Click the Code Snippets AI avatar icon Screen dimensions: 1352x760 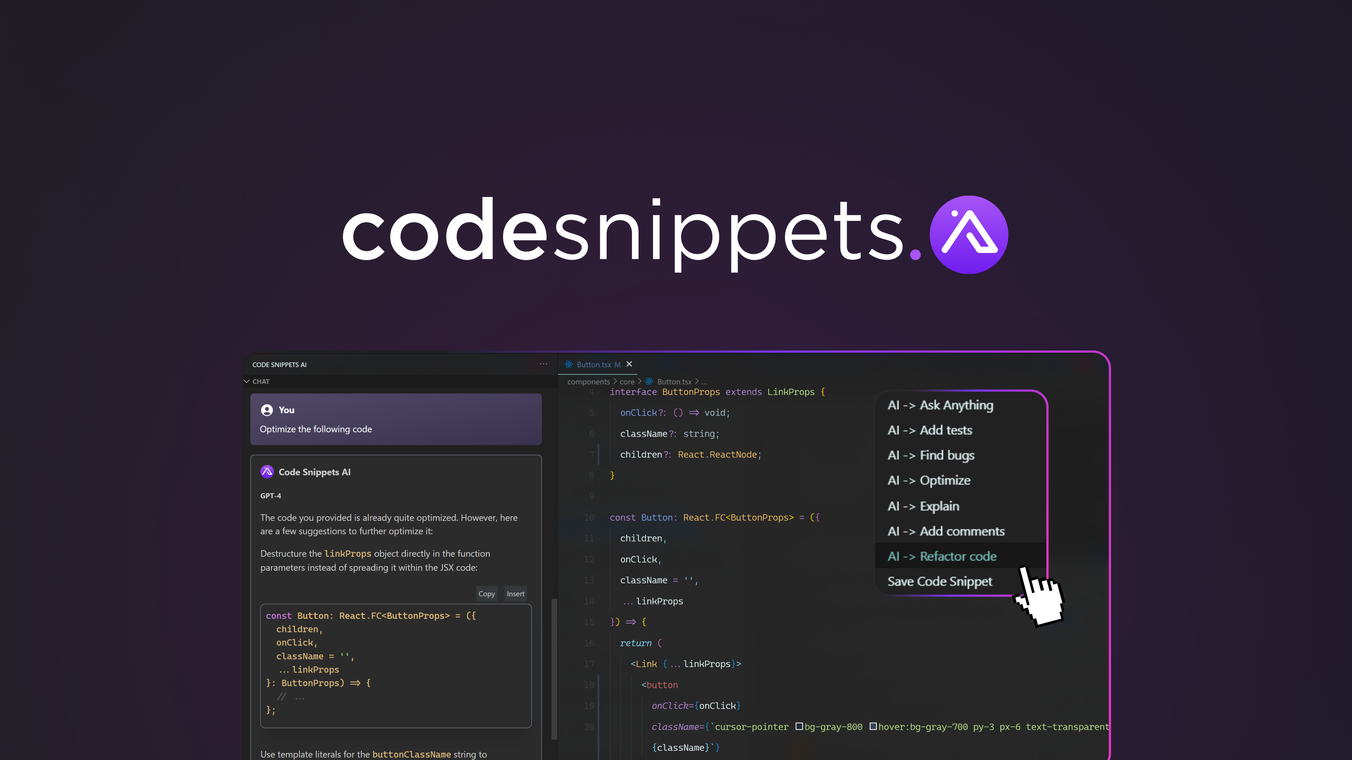[267, 472]
